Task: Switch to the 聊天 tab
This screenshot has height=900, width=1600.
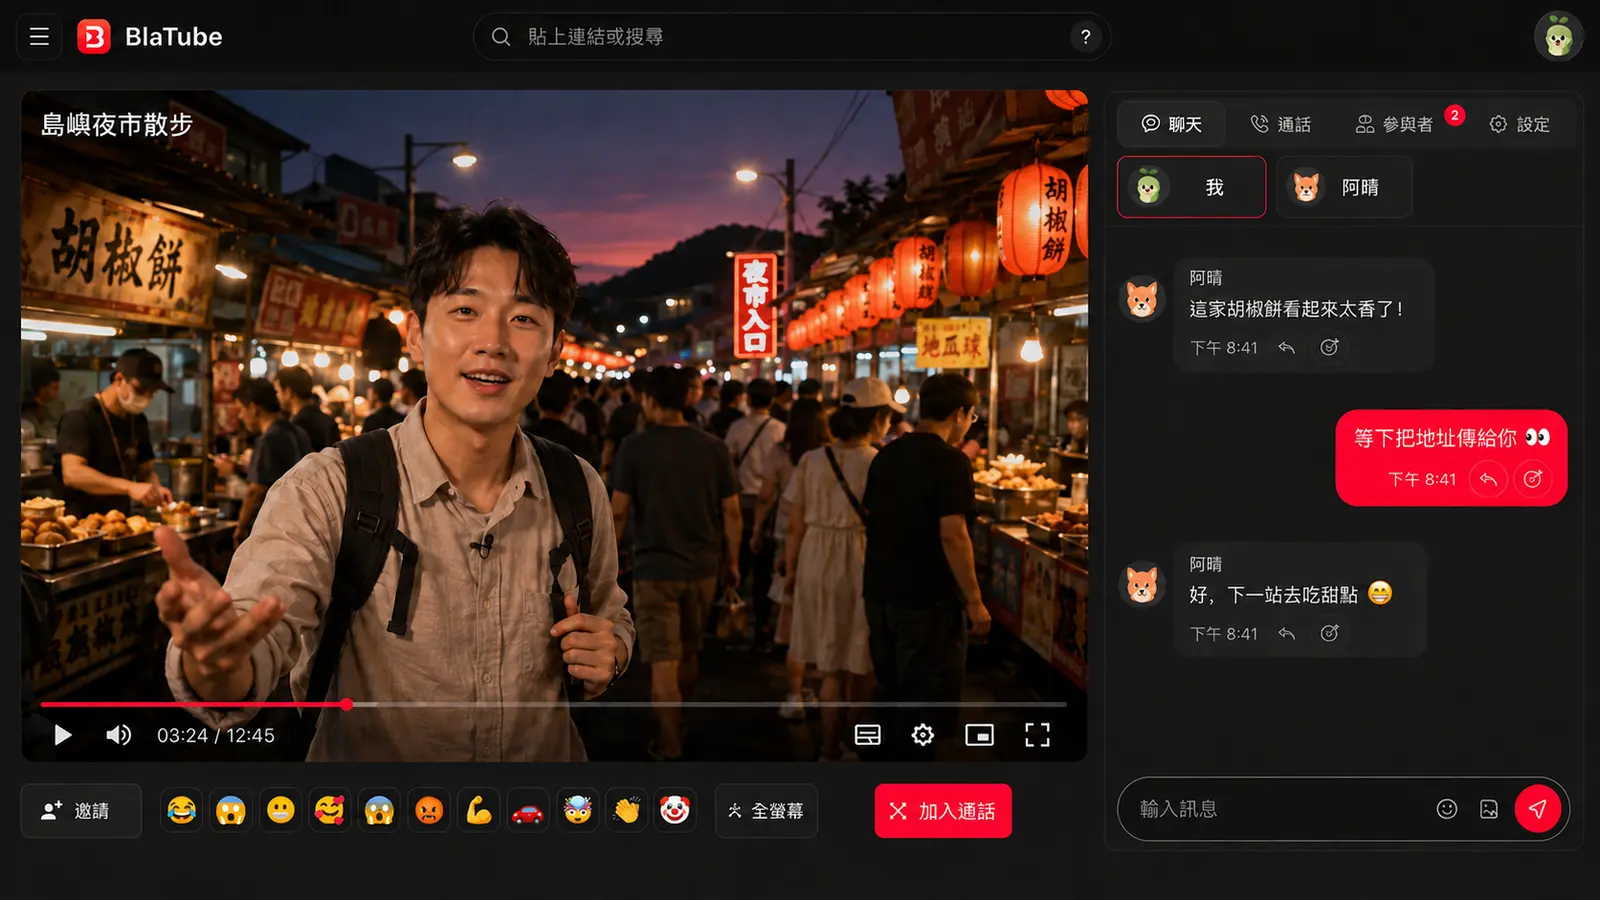Action: pos(1171,124)
